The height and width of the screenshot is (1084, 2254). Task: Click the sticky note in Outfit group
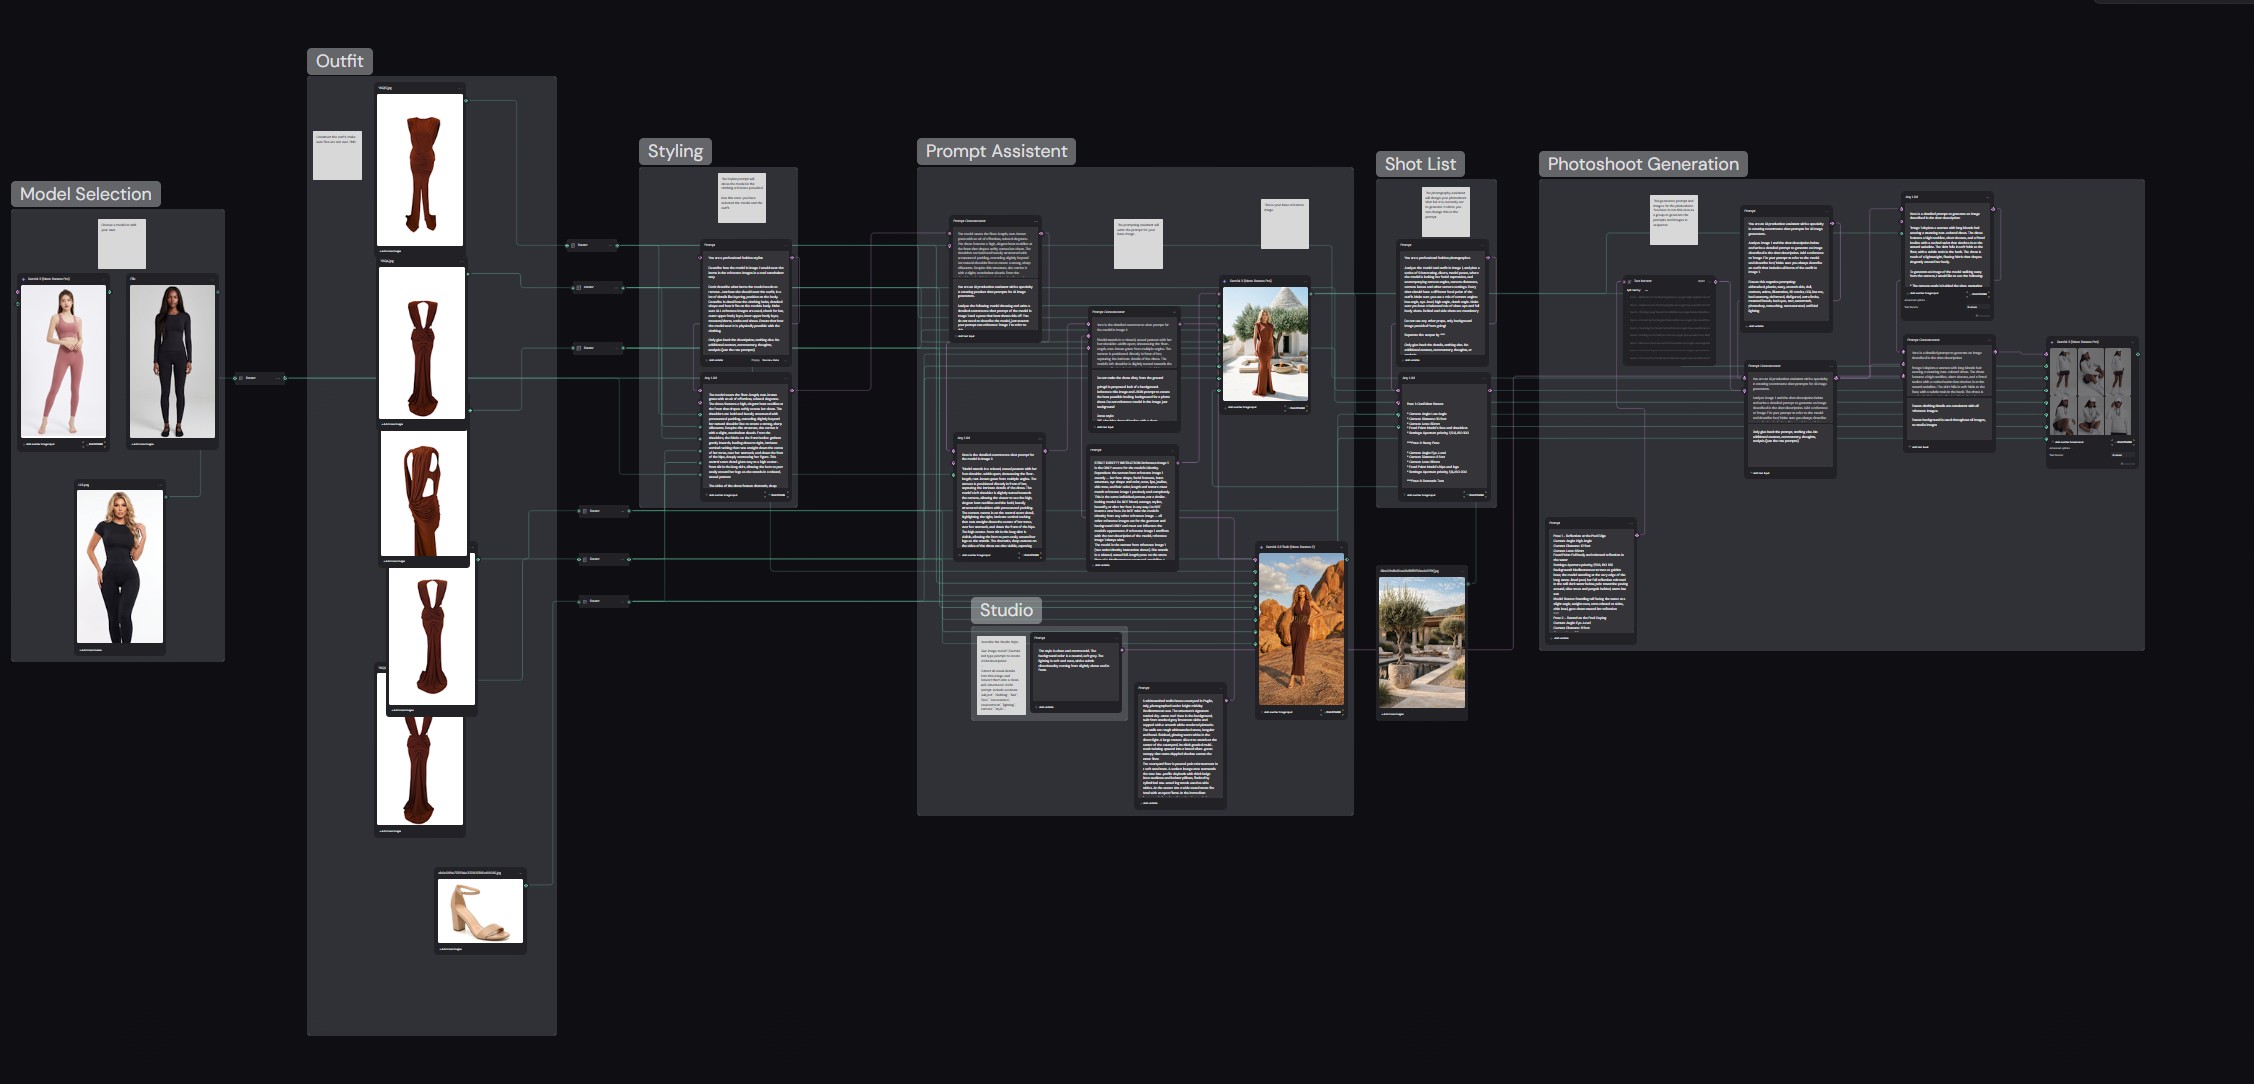[337, 155]
